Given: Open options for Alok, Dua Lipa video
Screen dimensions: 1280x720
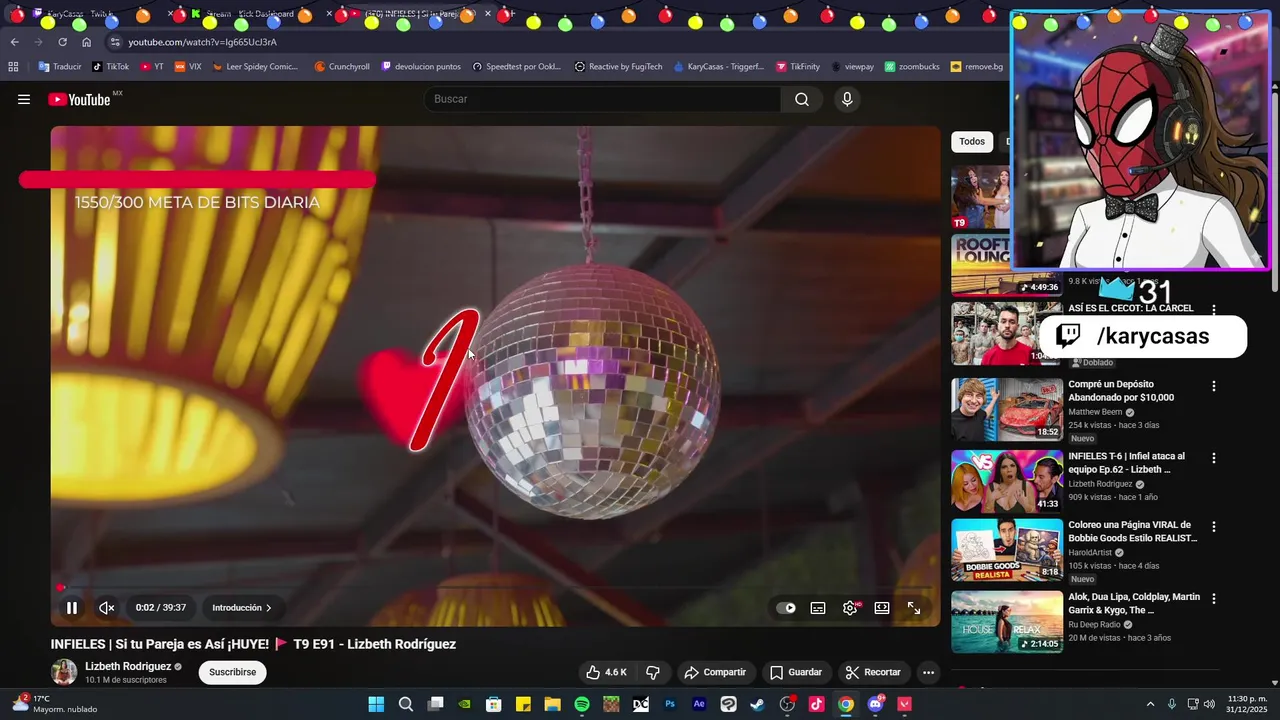Looking at the screenshot, I should (x=1214, y=599).
